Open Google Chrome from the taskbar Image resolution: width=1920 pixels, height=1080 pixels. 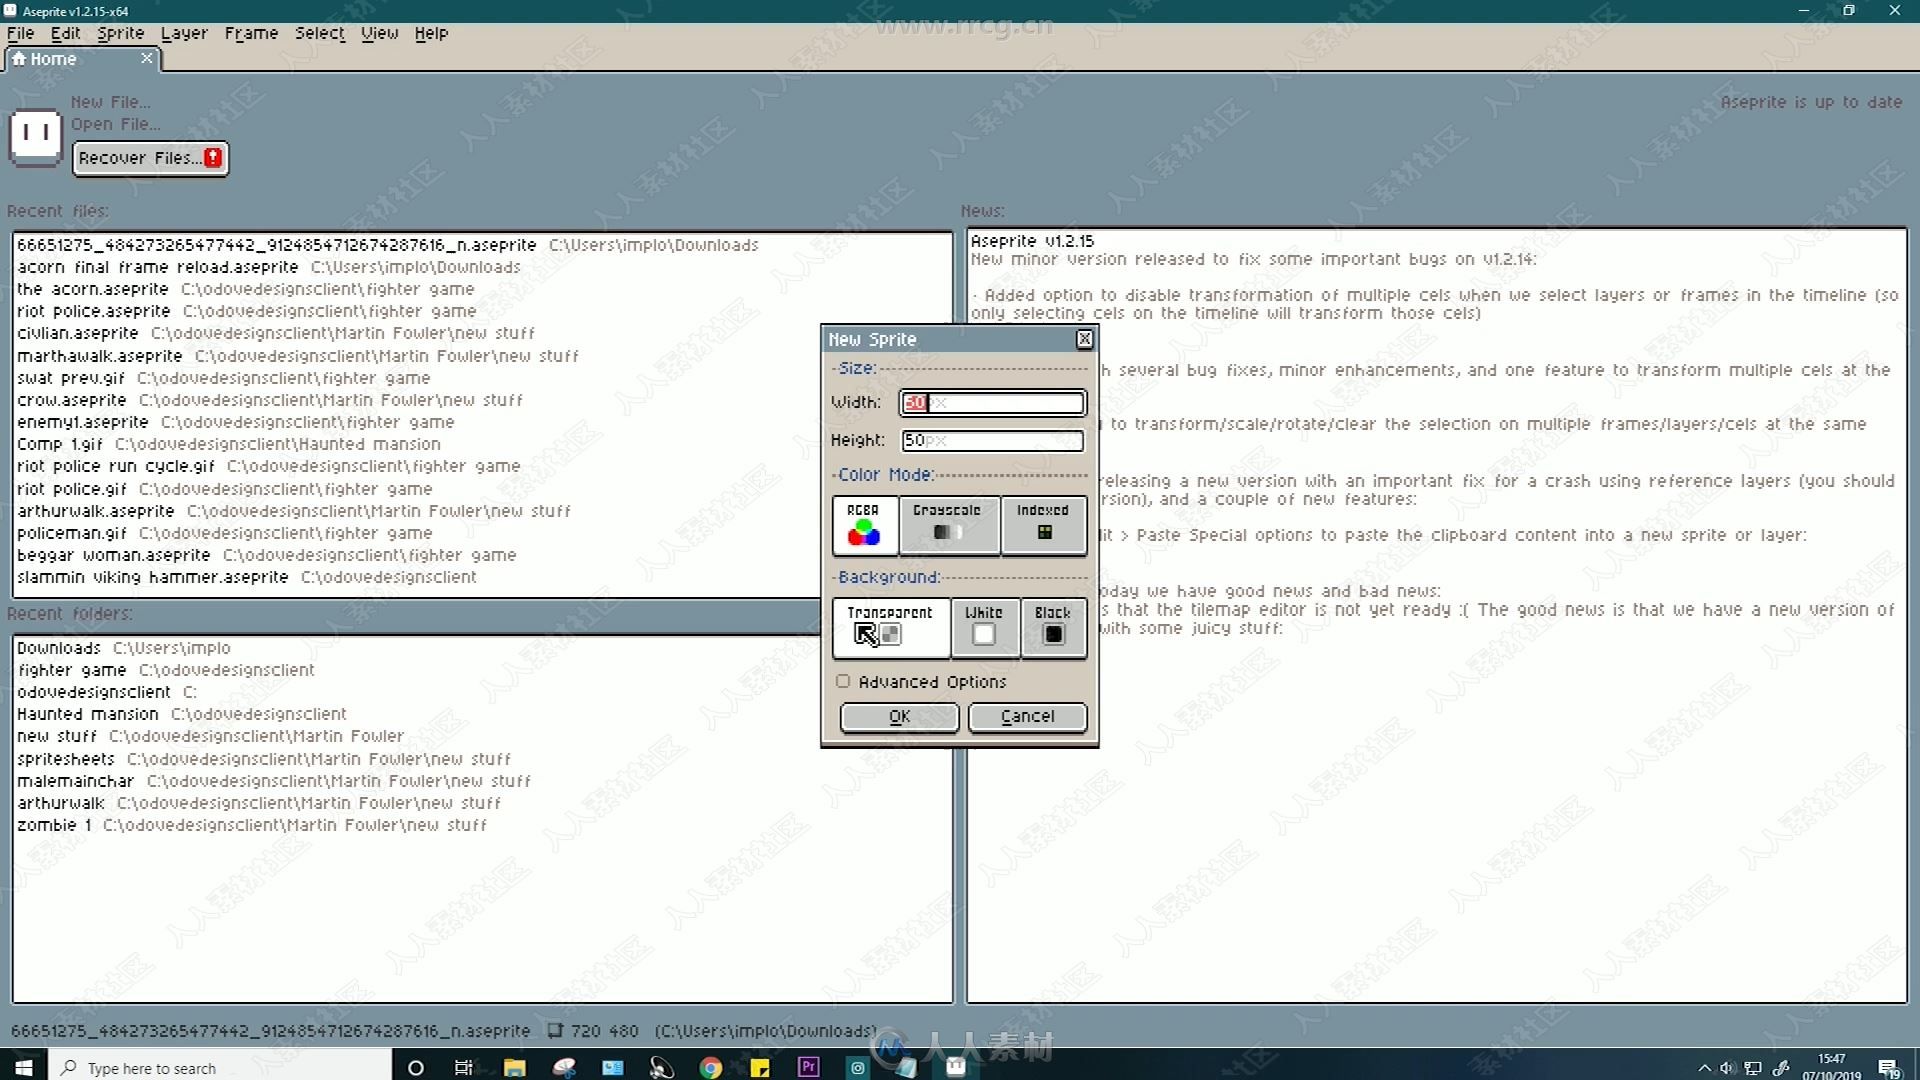coord(711,1067)
